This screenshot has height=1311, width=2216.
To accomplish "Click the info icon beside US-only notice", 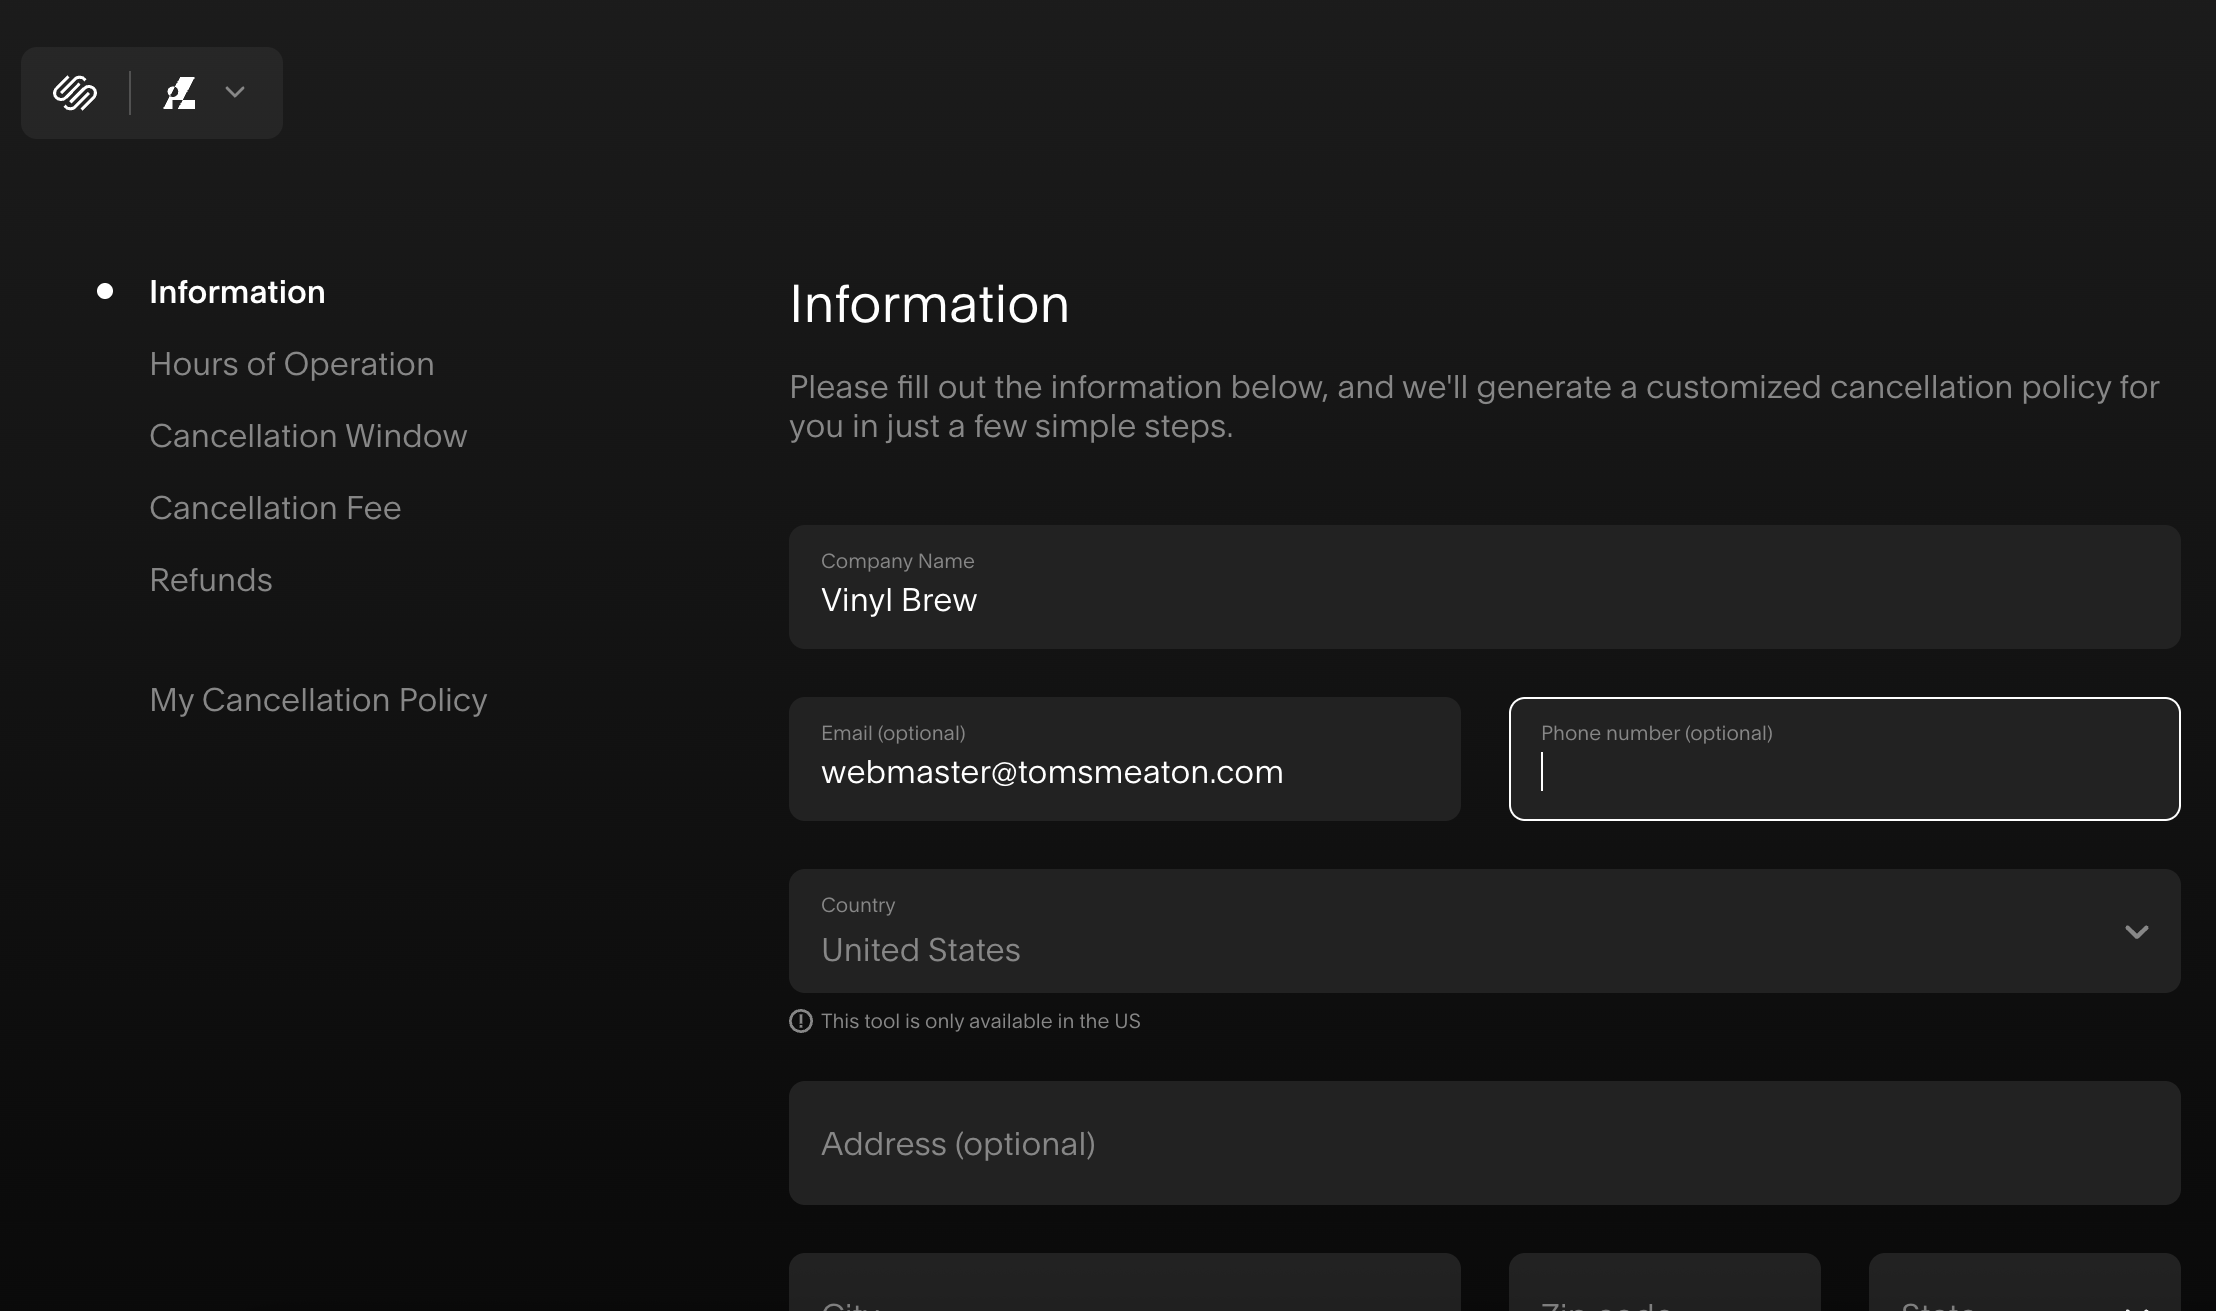I will 801,1021.
